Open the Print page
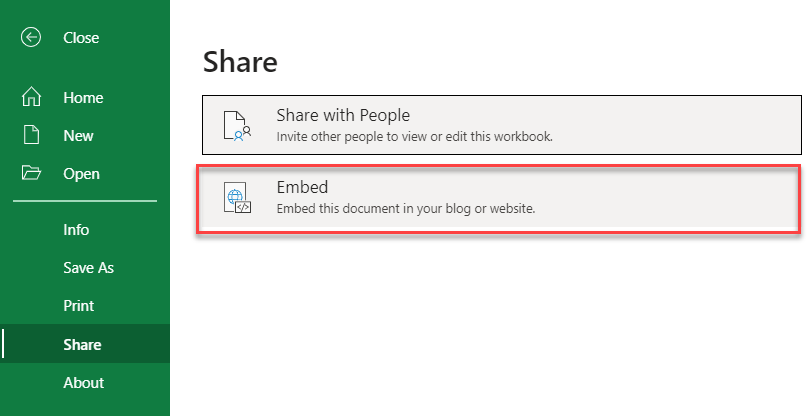The height and width of the screenshot is (416, 810). [x=78, y=306]
